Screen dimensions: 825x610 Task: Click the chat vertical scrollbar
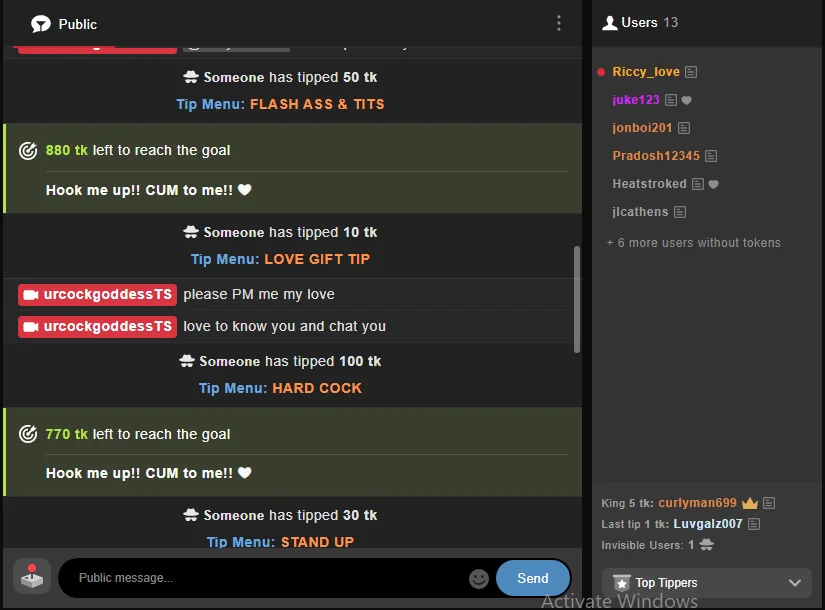point(577,299)
